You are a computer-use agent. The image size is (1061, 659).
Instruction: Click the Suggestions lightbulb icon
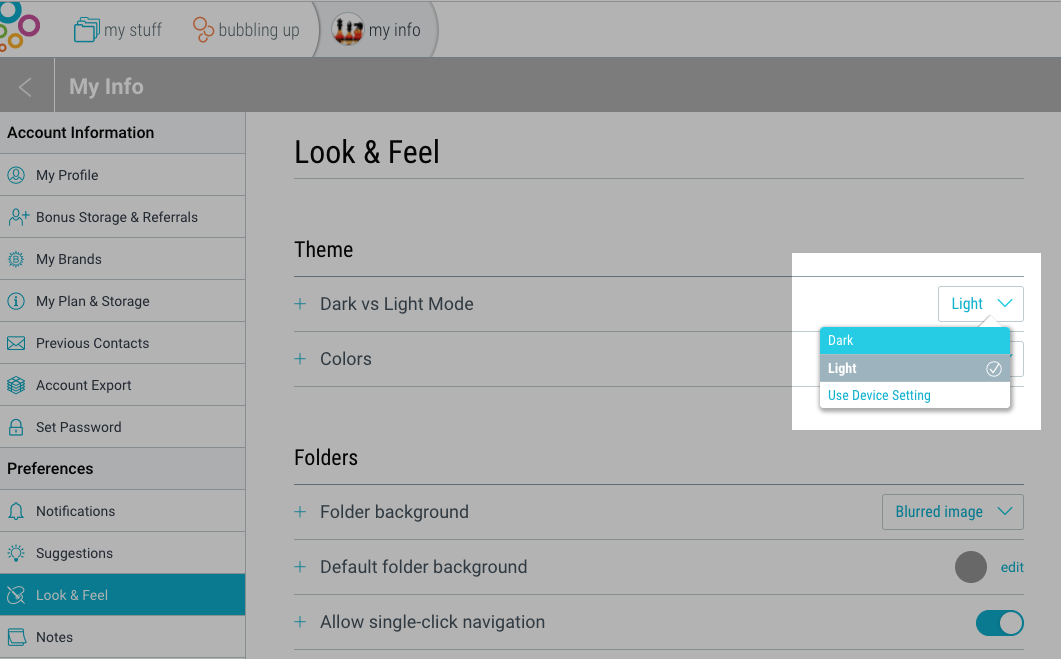pyautogui.click(x=16, y=553)
